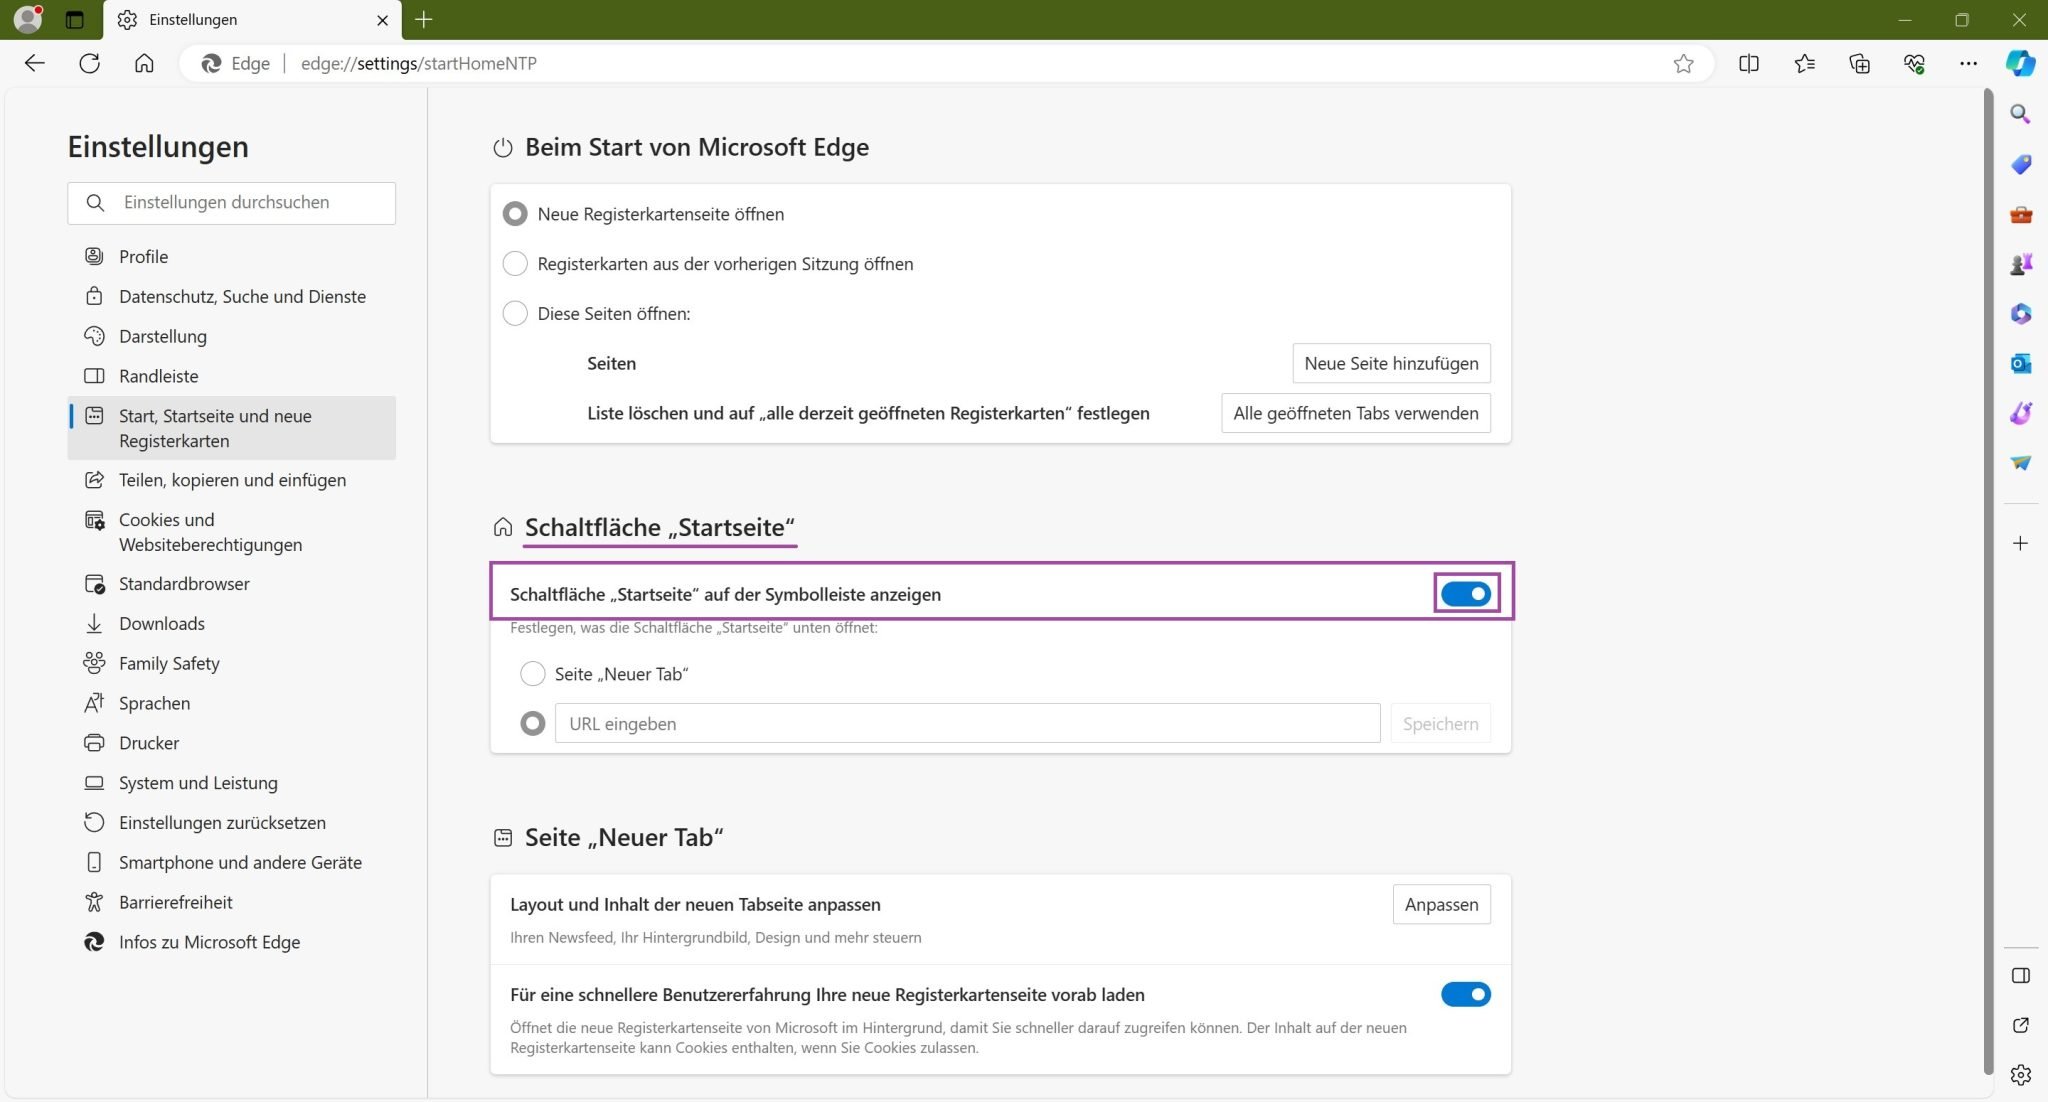Add this page to favorites star
The width and height of the screenshot is (2048, 1102).
[1684, 63]
